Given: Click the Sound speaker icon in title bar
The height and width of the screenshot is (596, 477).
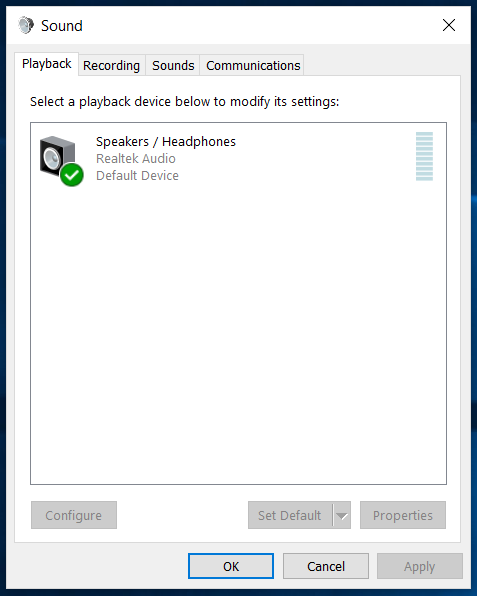Looking at the screenshot, I should tap(26, 25).
